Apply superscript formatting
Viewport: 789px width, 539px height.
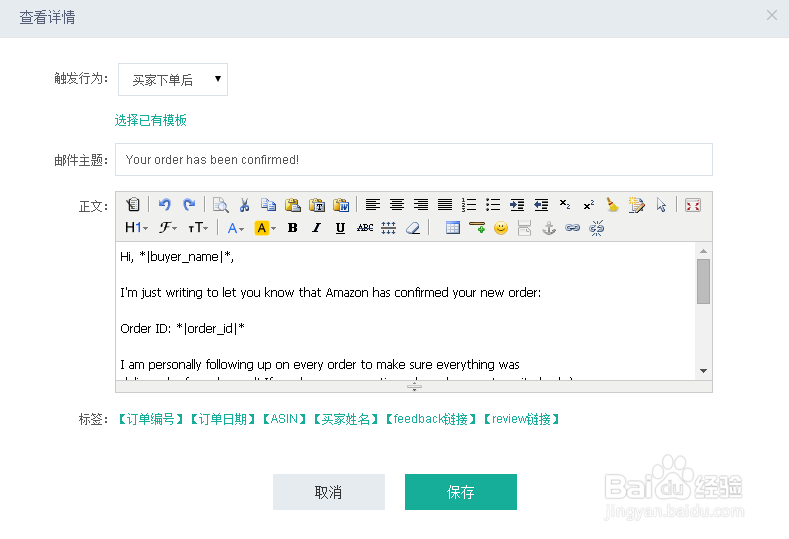(x=589, y=204)
